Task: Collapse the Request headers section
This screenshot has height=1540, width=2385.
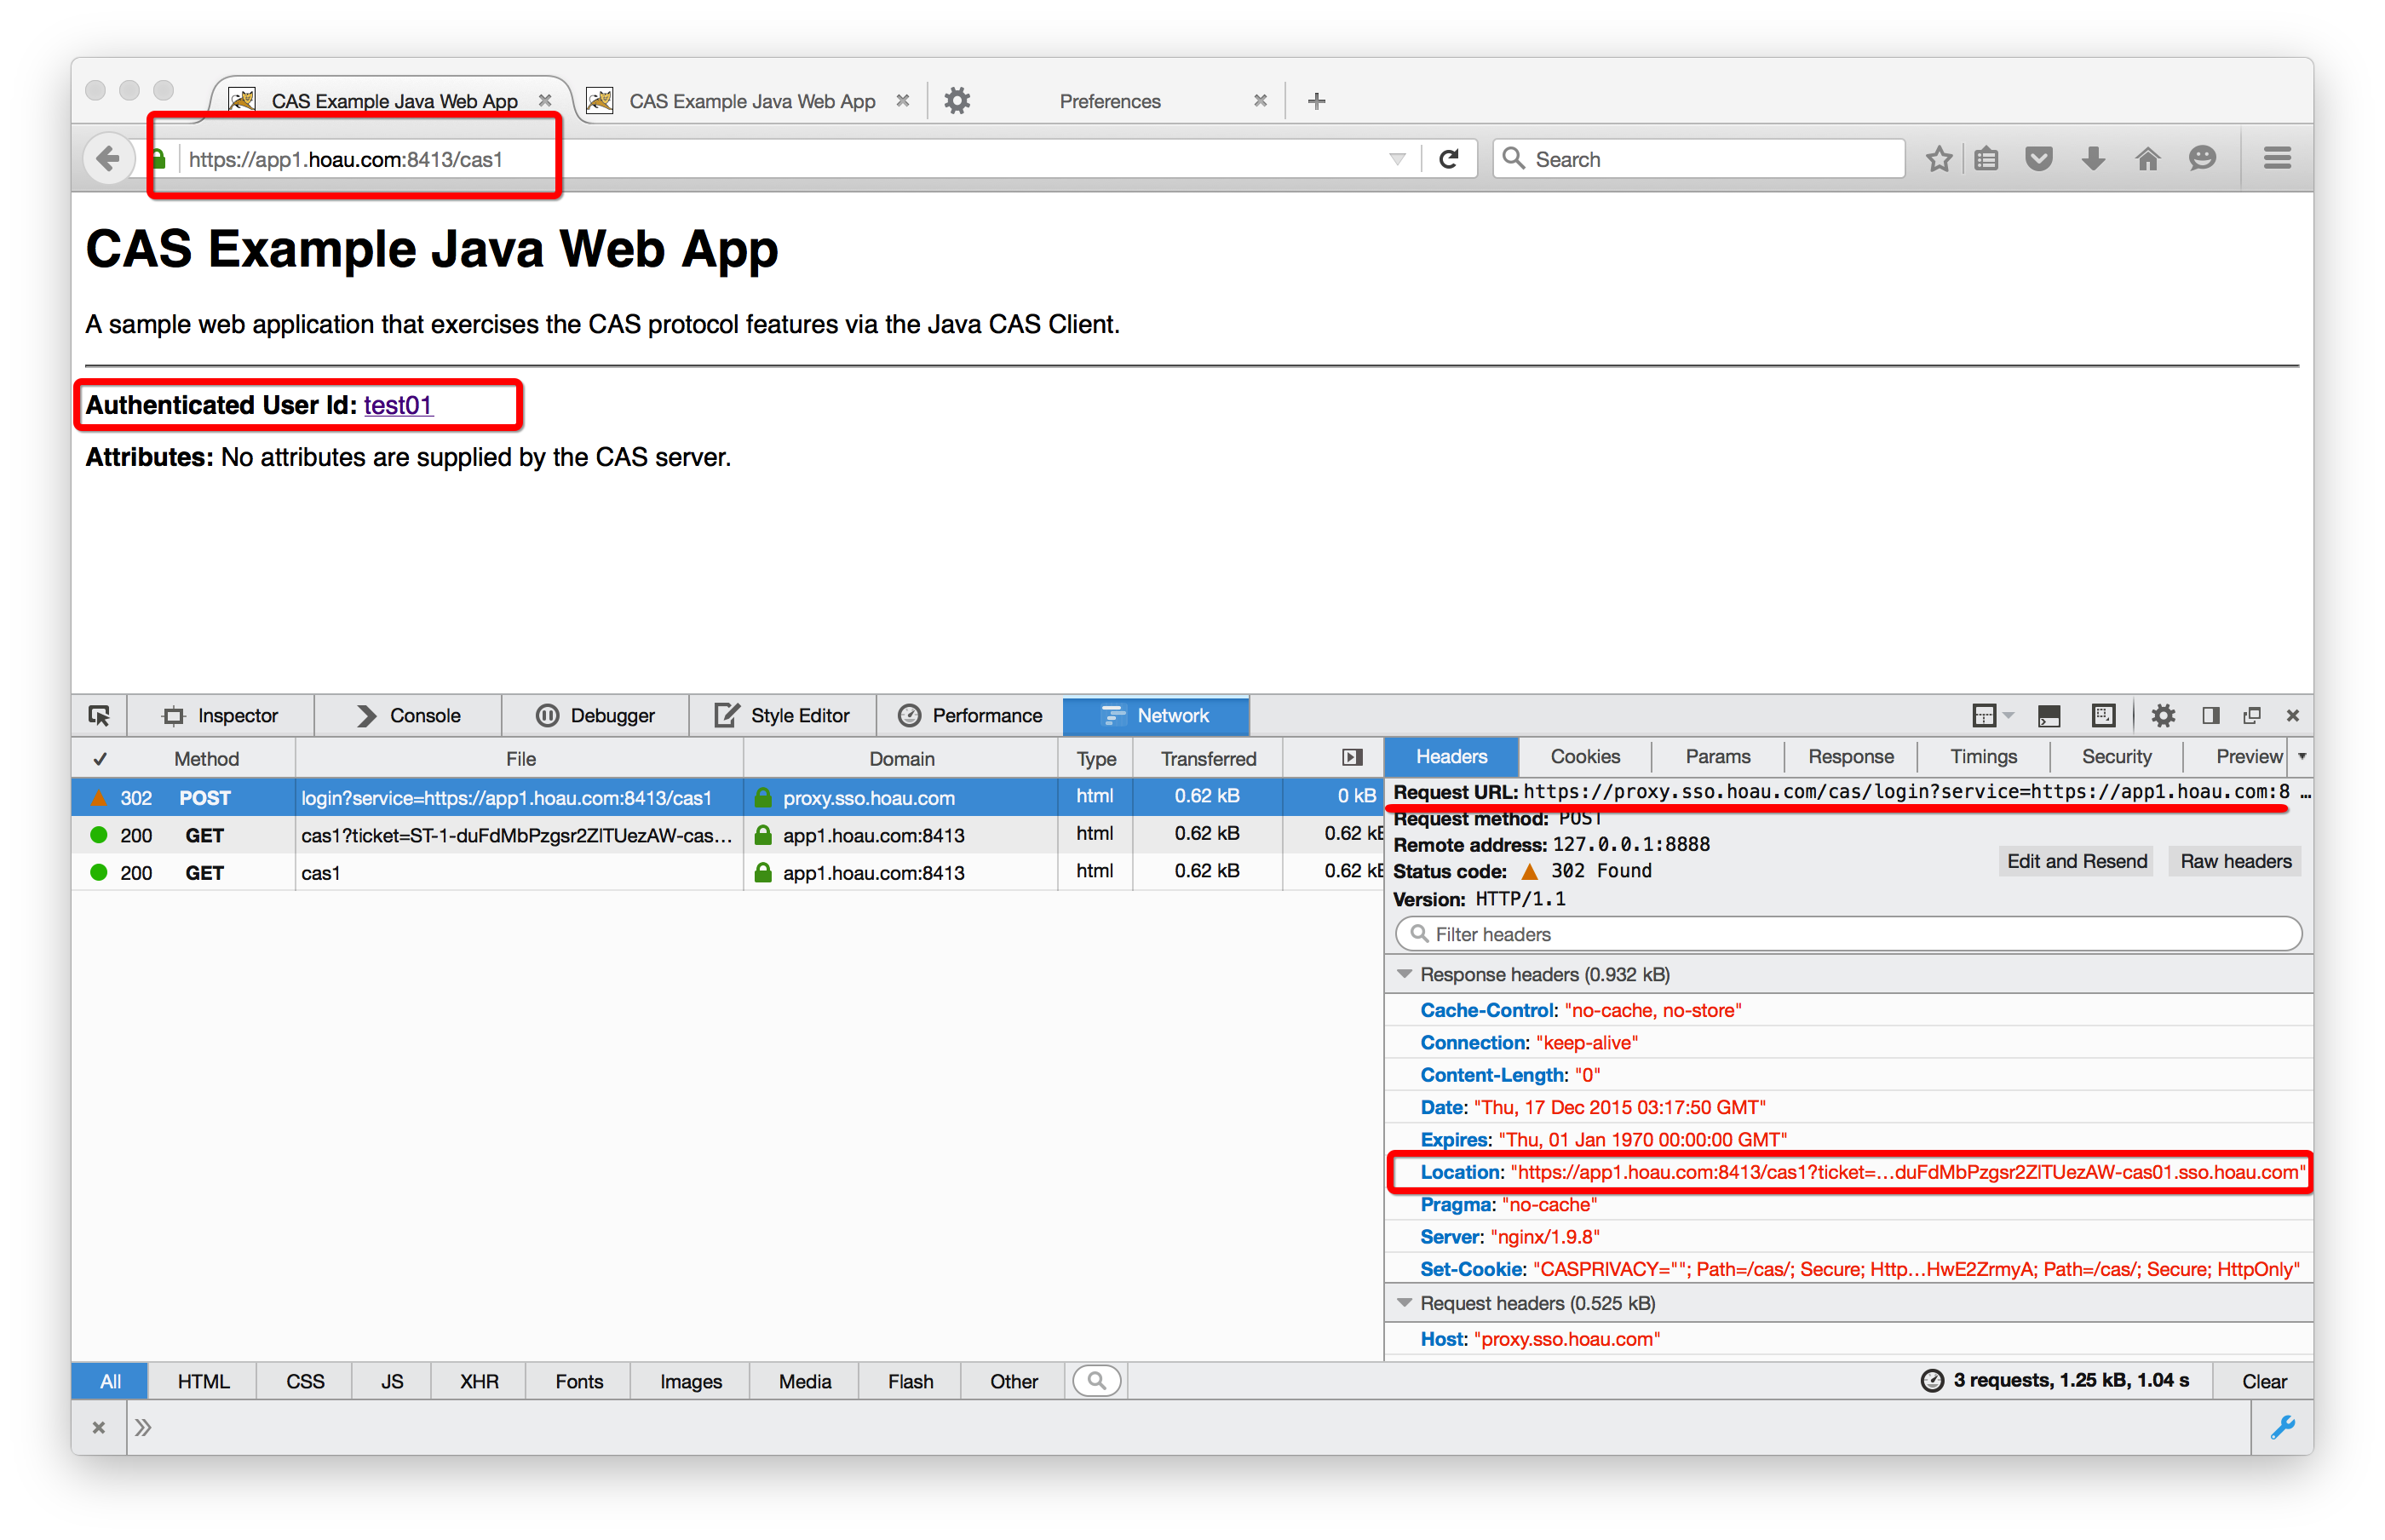Action: (1404, 1303)
